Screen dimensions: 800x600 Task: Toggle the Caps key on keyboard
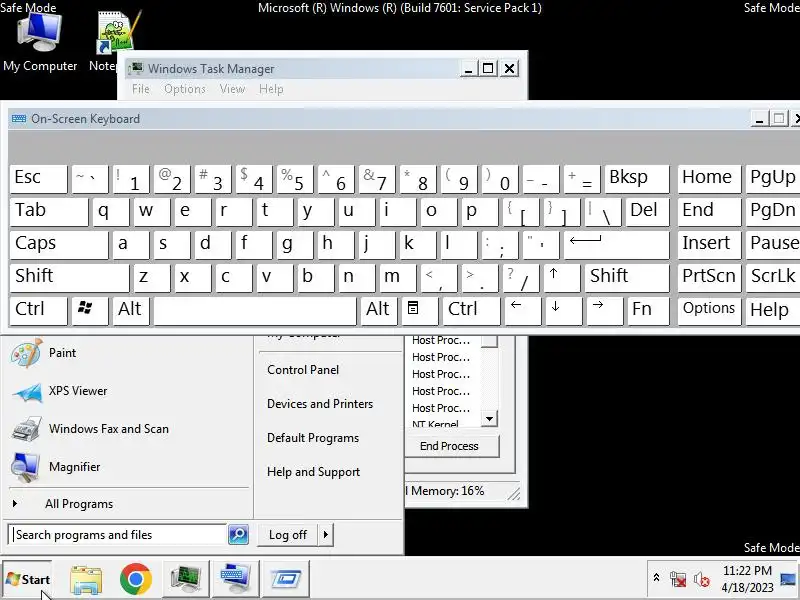click(x=59, y=245)
